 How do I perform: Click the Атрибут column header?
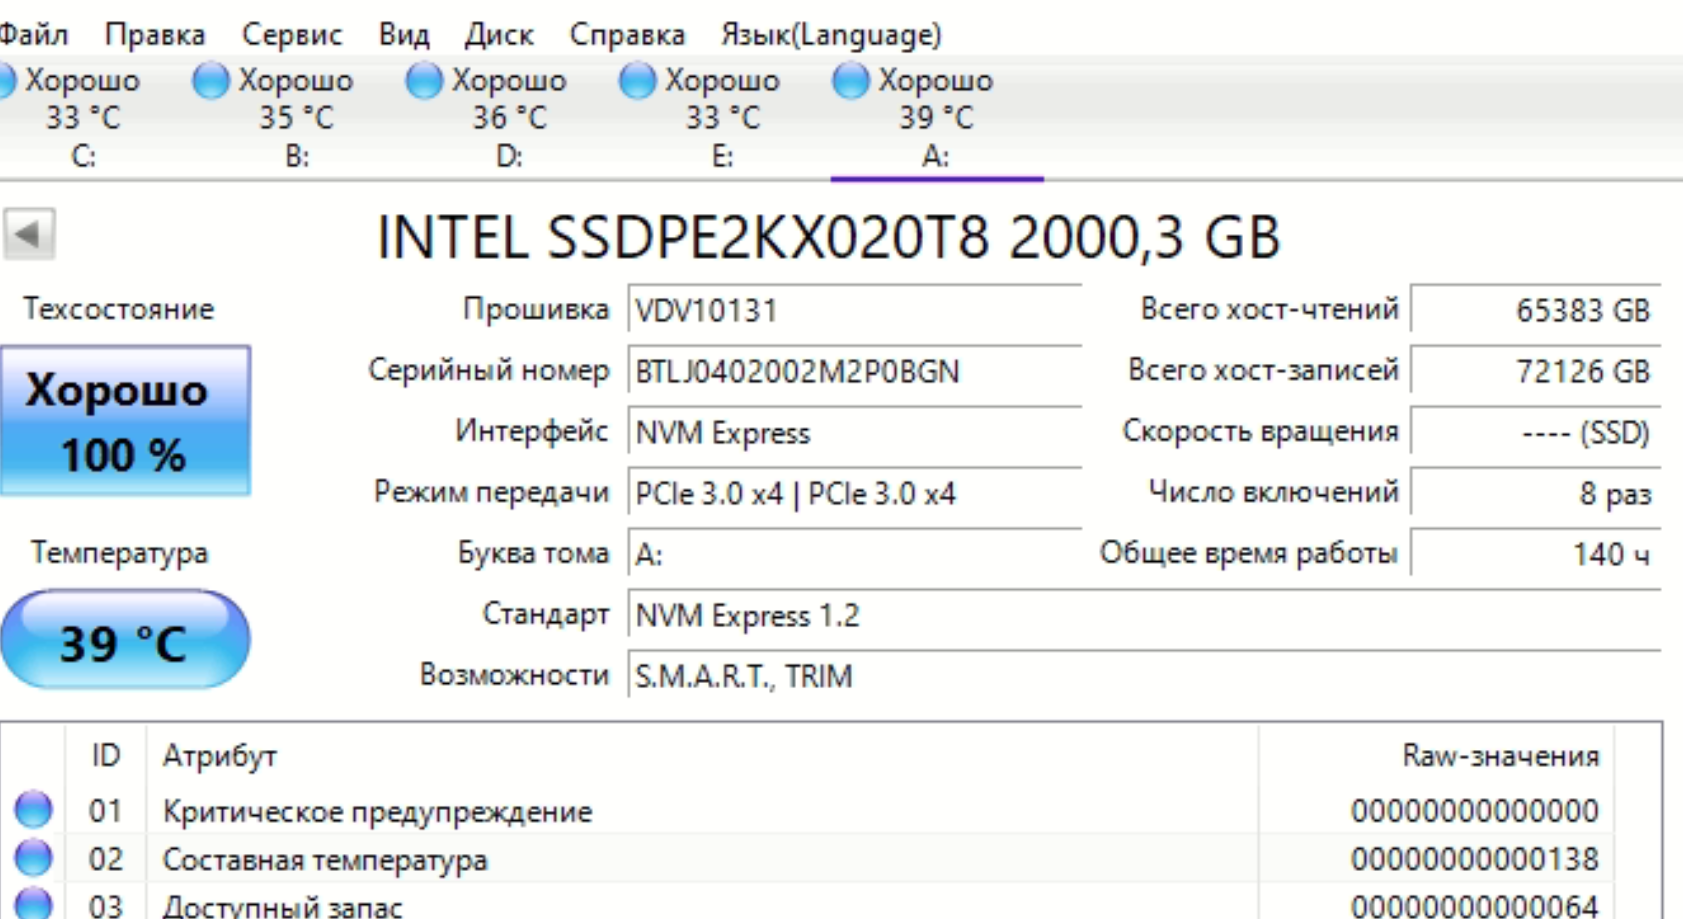[220, 756]
